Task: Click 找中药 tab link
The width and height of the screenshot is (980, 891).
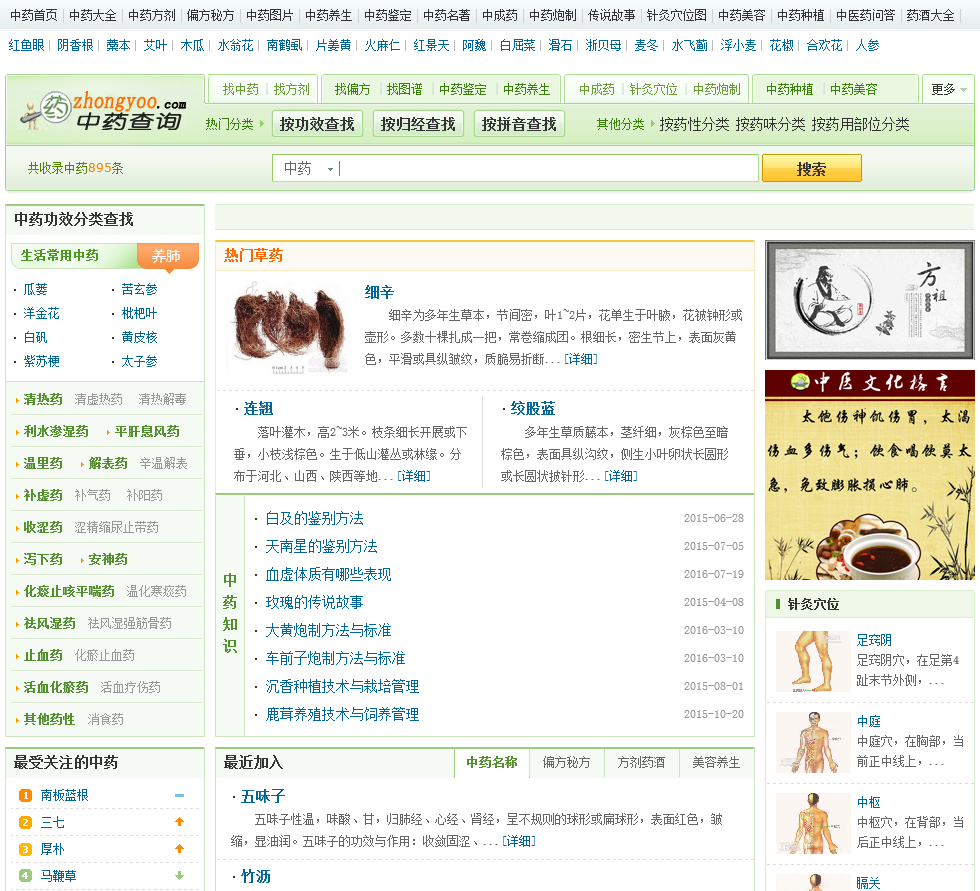Action: click(x=241, y=89)
